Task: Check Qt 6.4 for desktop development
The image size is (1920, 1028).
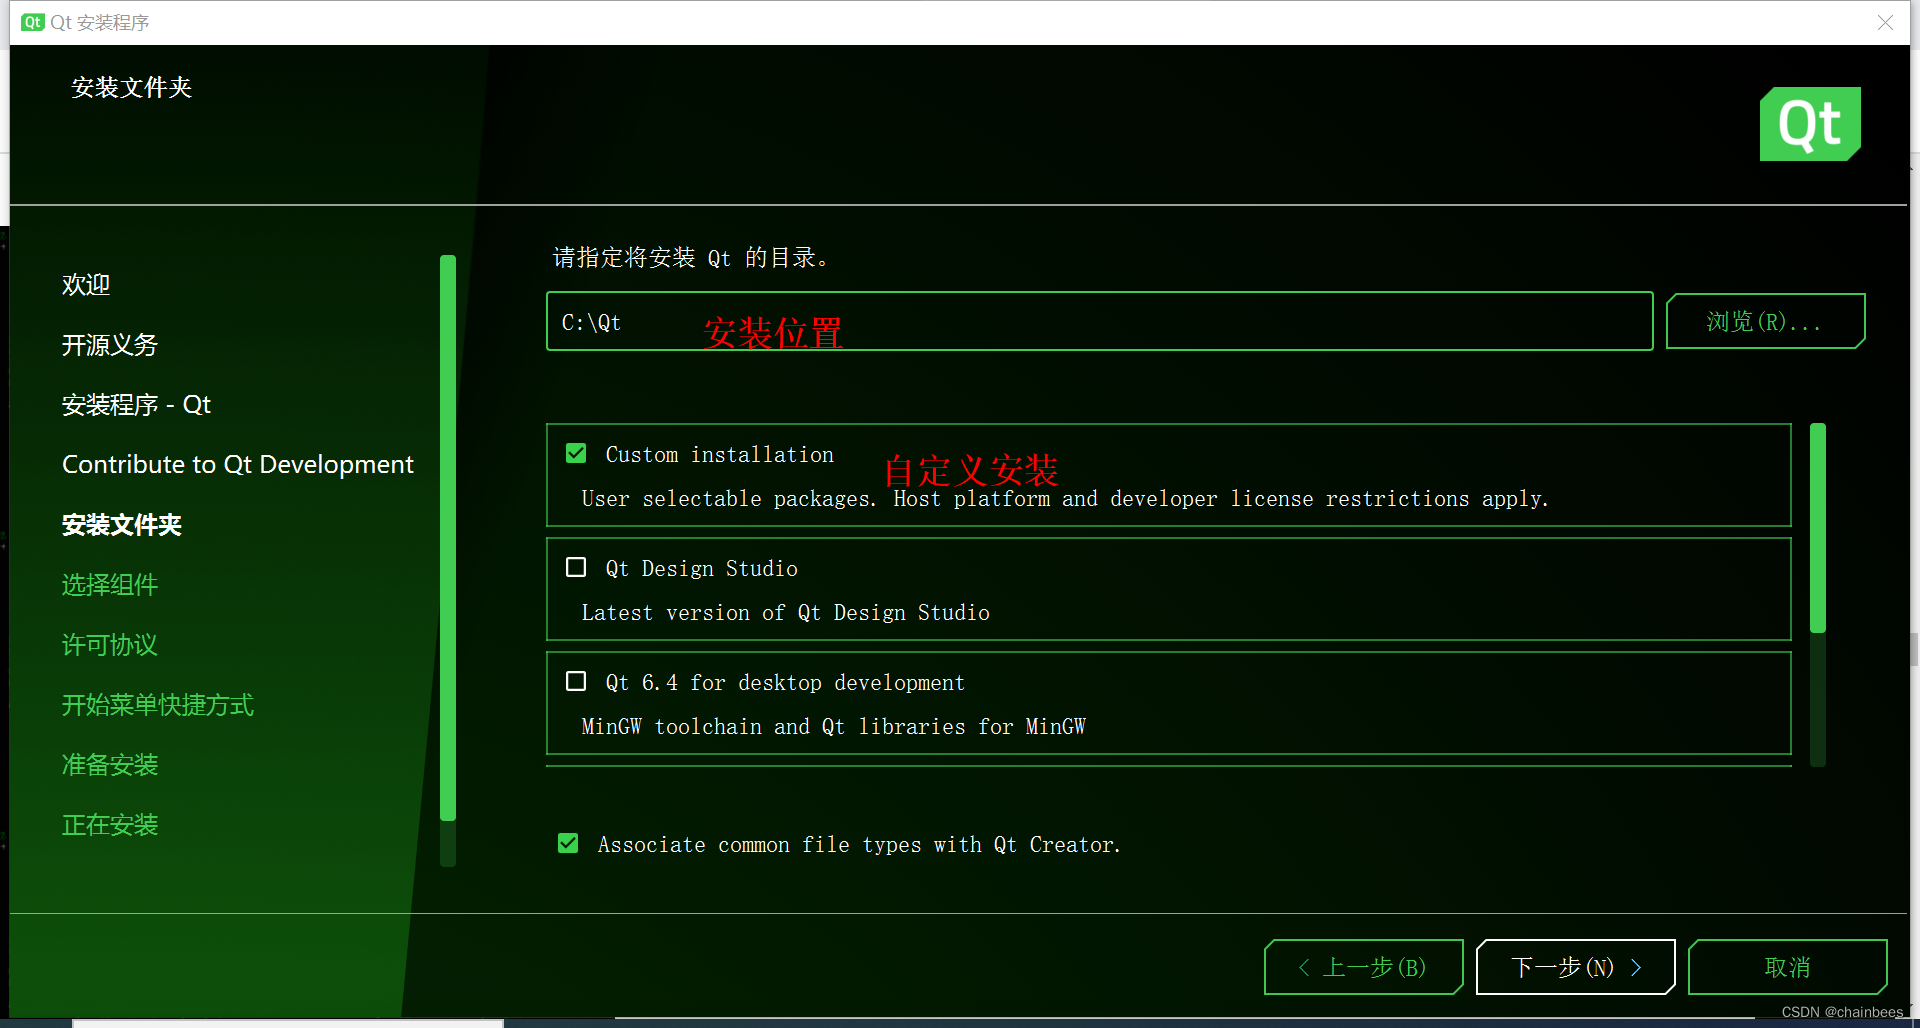Action: 576,682
